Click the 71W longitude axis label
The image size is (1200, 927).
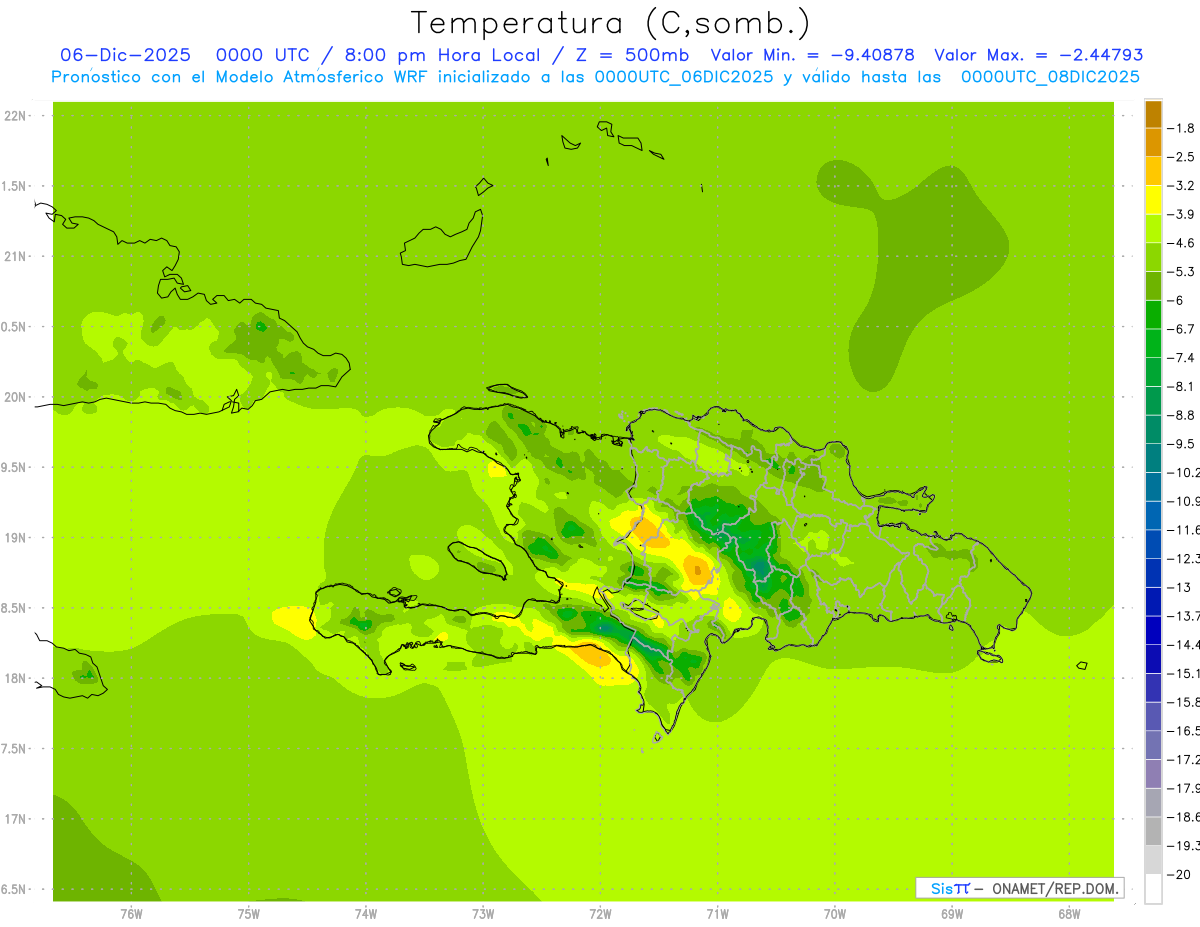(717, 914)
